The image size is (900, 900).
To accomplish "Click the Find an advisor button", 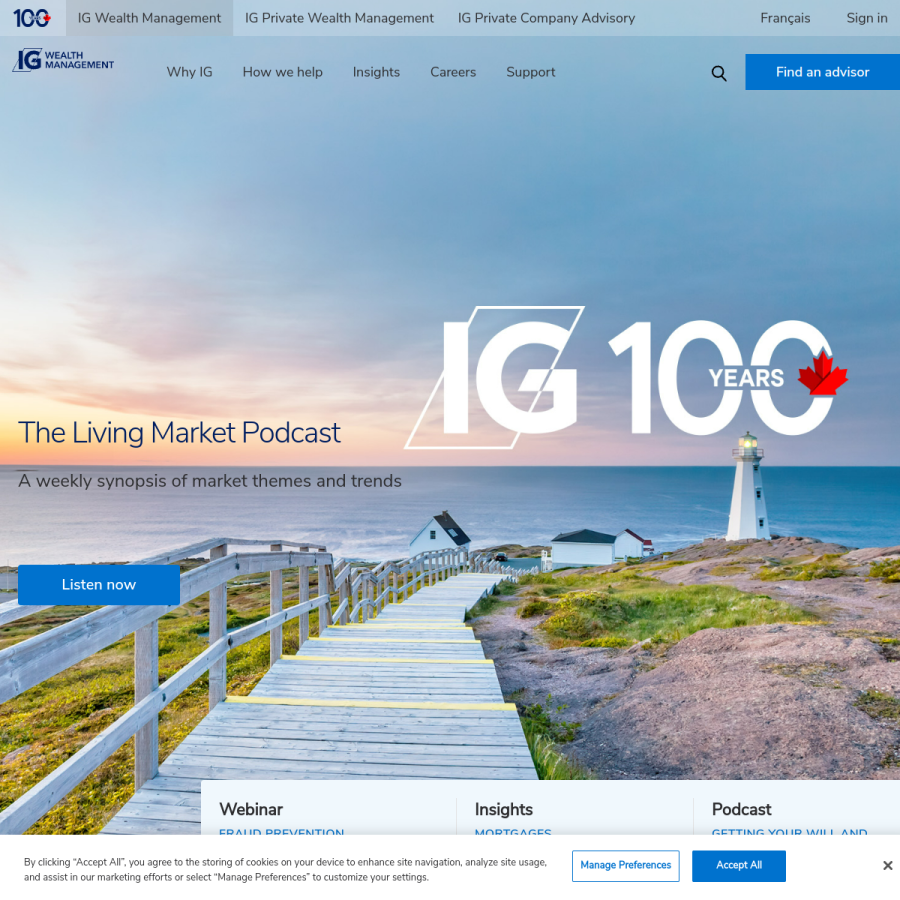I will tap(822, 72).
